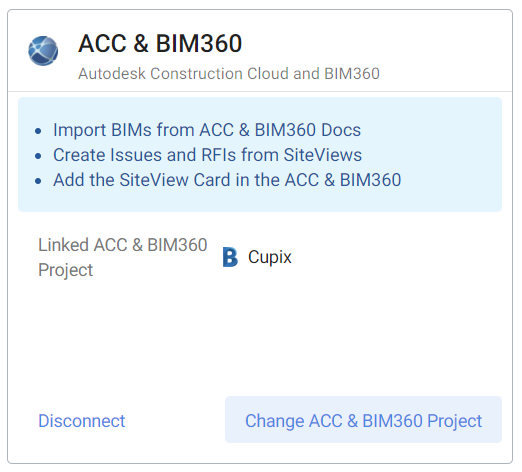Click the bullet dot before Add the SiteView

(38, 181)
